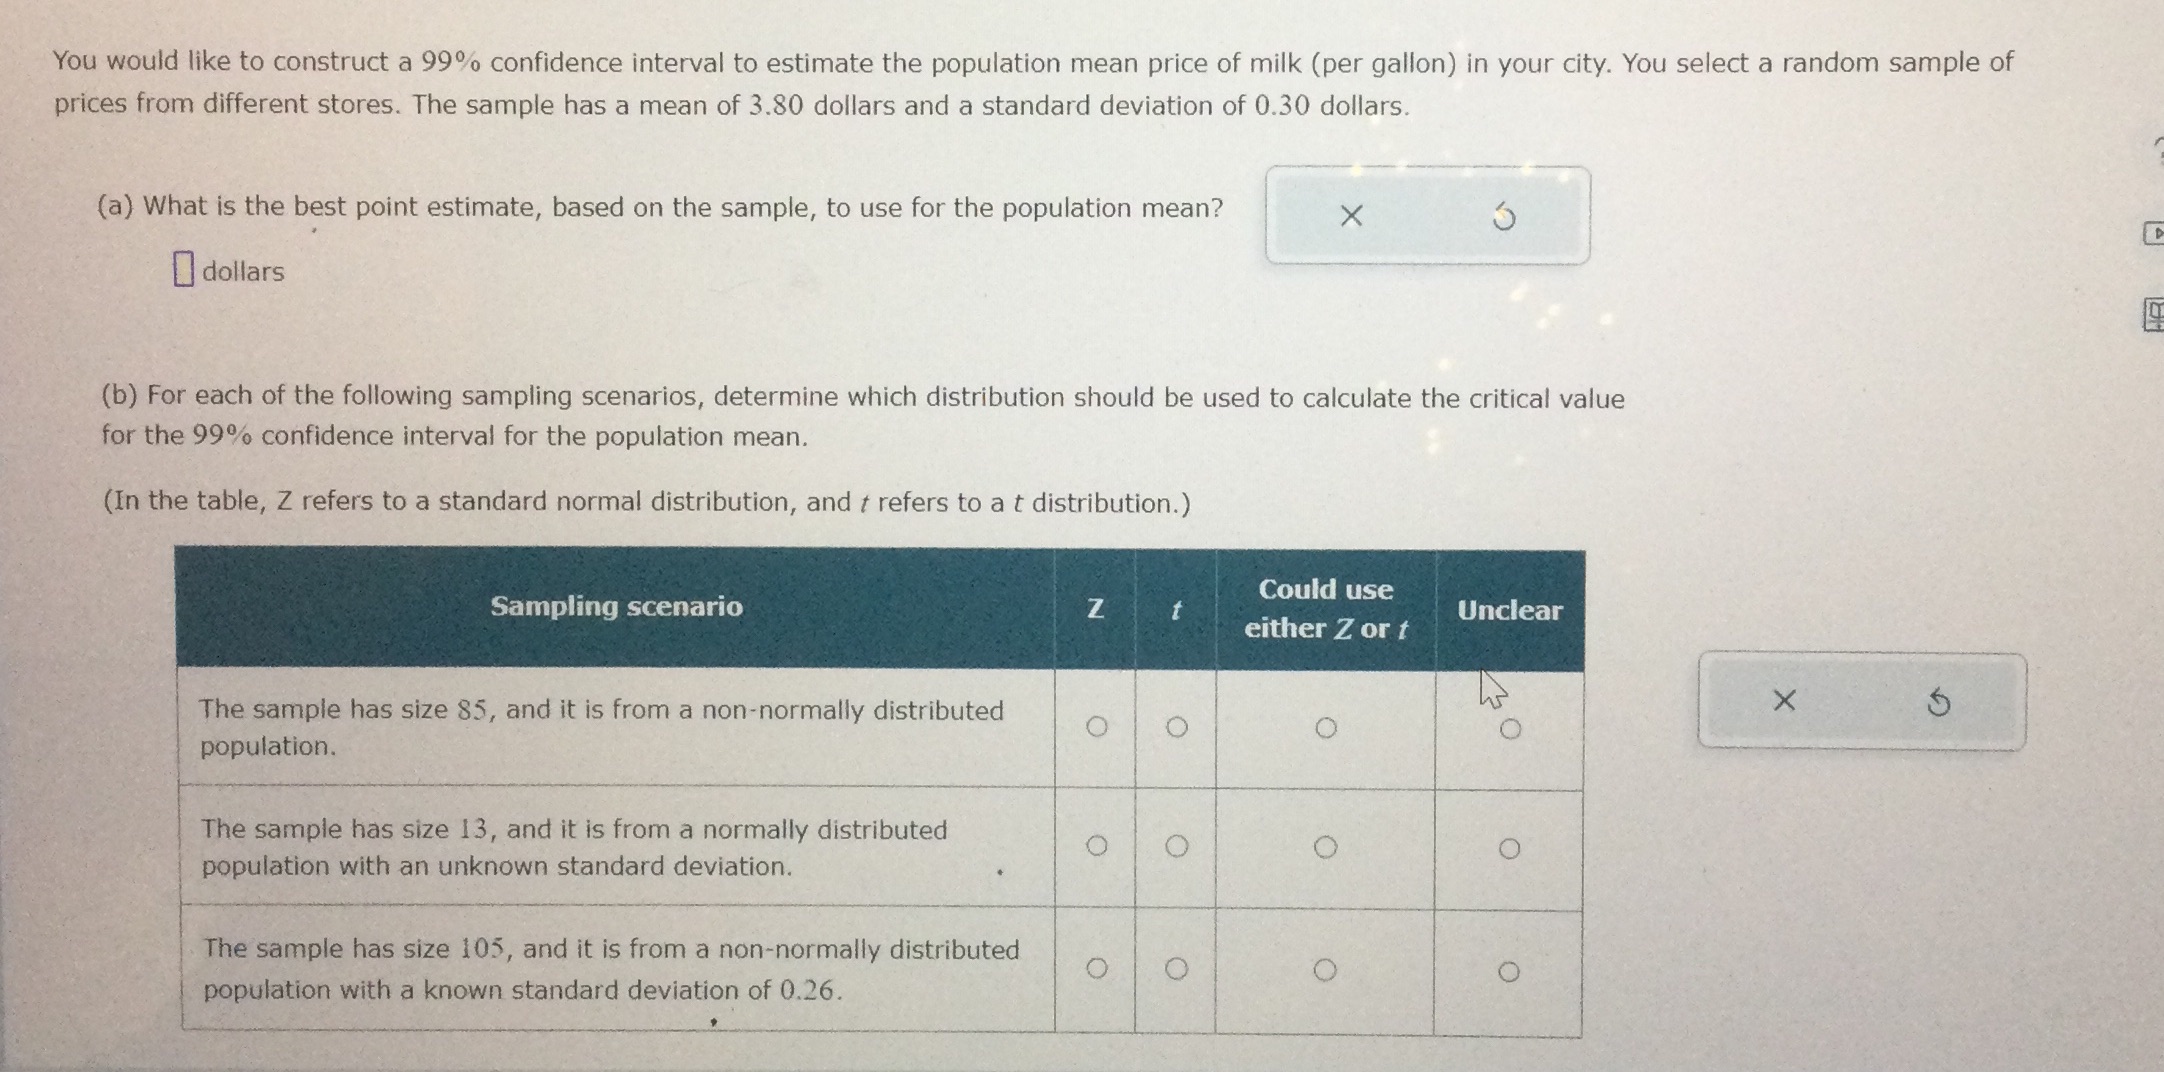Click the Unclear column header
The width and height of the screenshot is (2164, 1072).
click(1510, 608)
